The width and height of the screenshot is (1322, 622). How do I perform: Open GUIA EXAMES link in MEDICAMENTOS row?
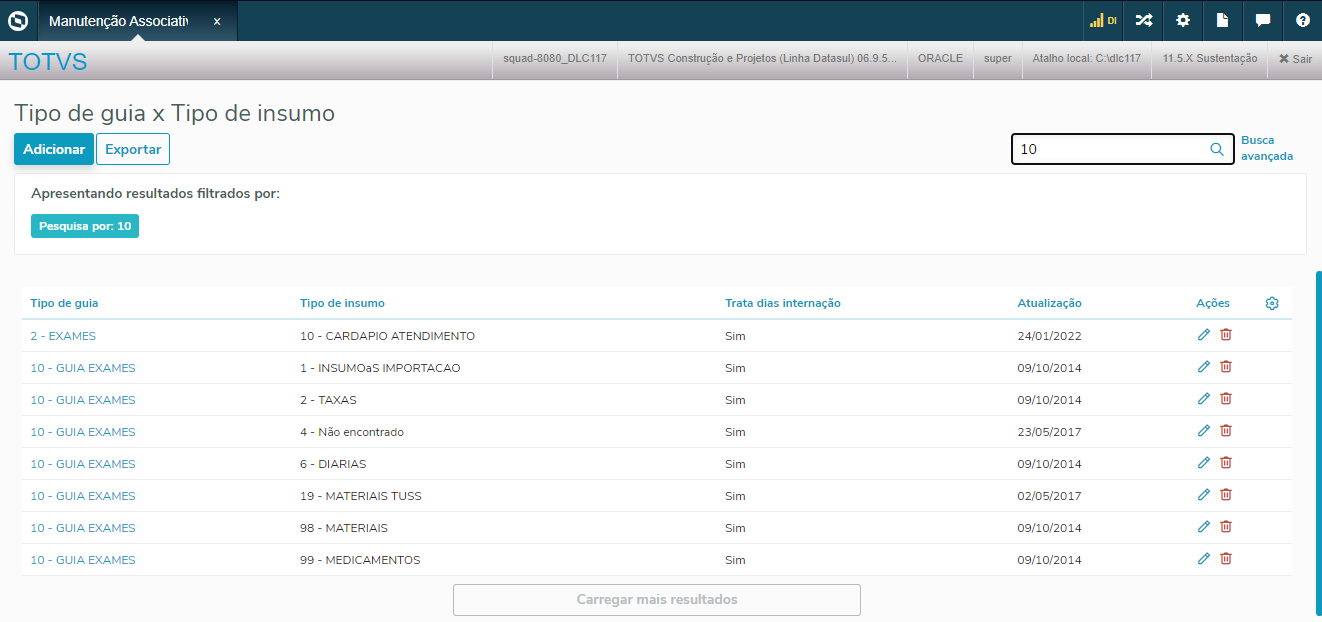click(83, 560)
